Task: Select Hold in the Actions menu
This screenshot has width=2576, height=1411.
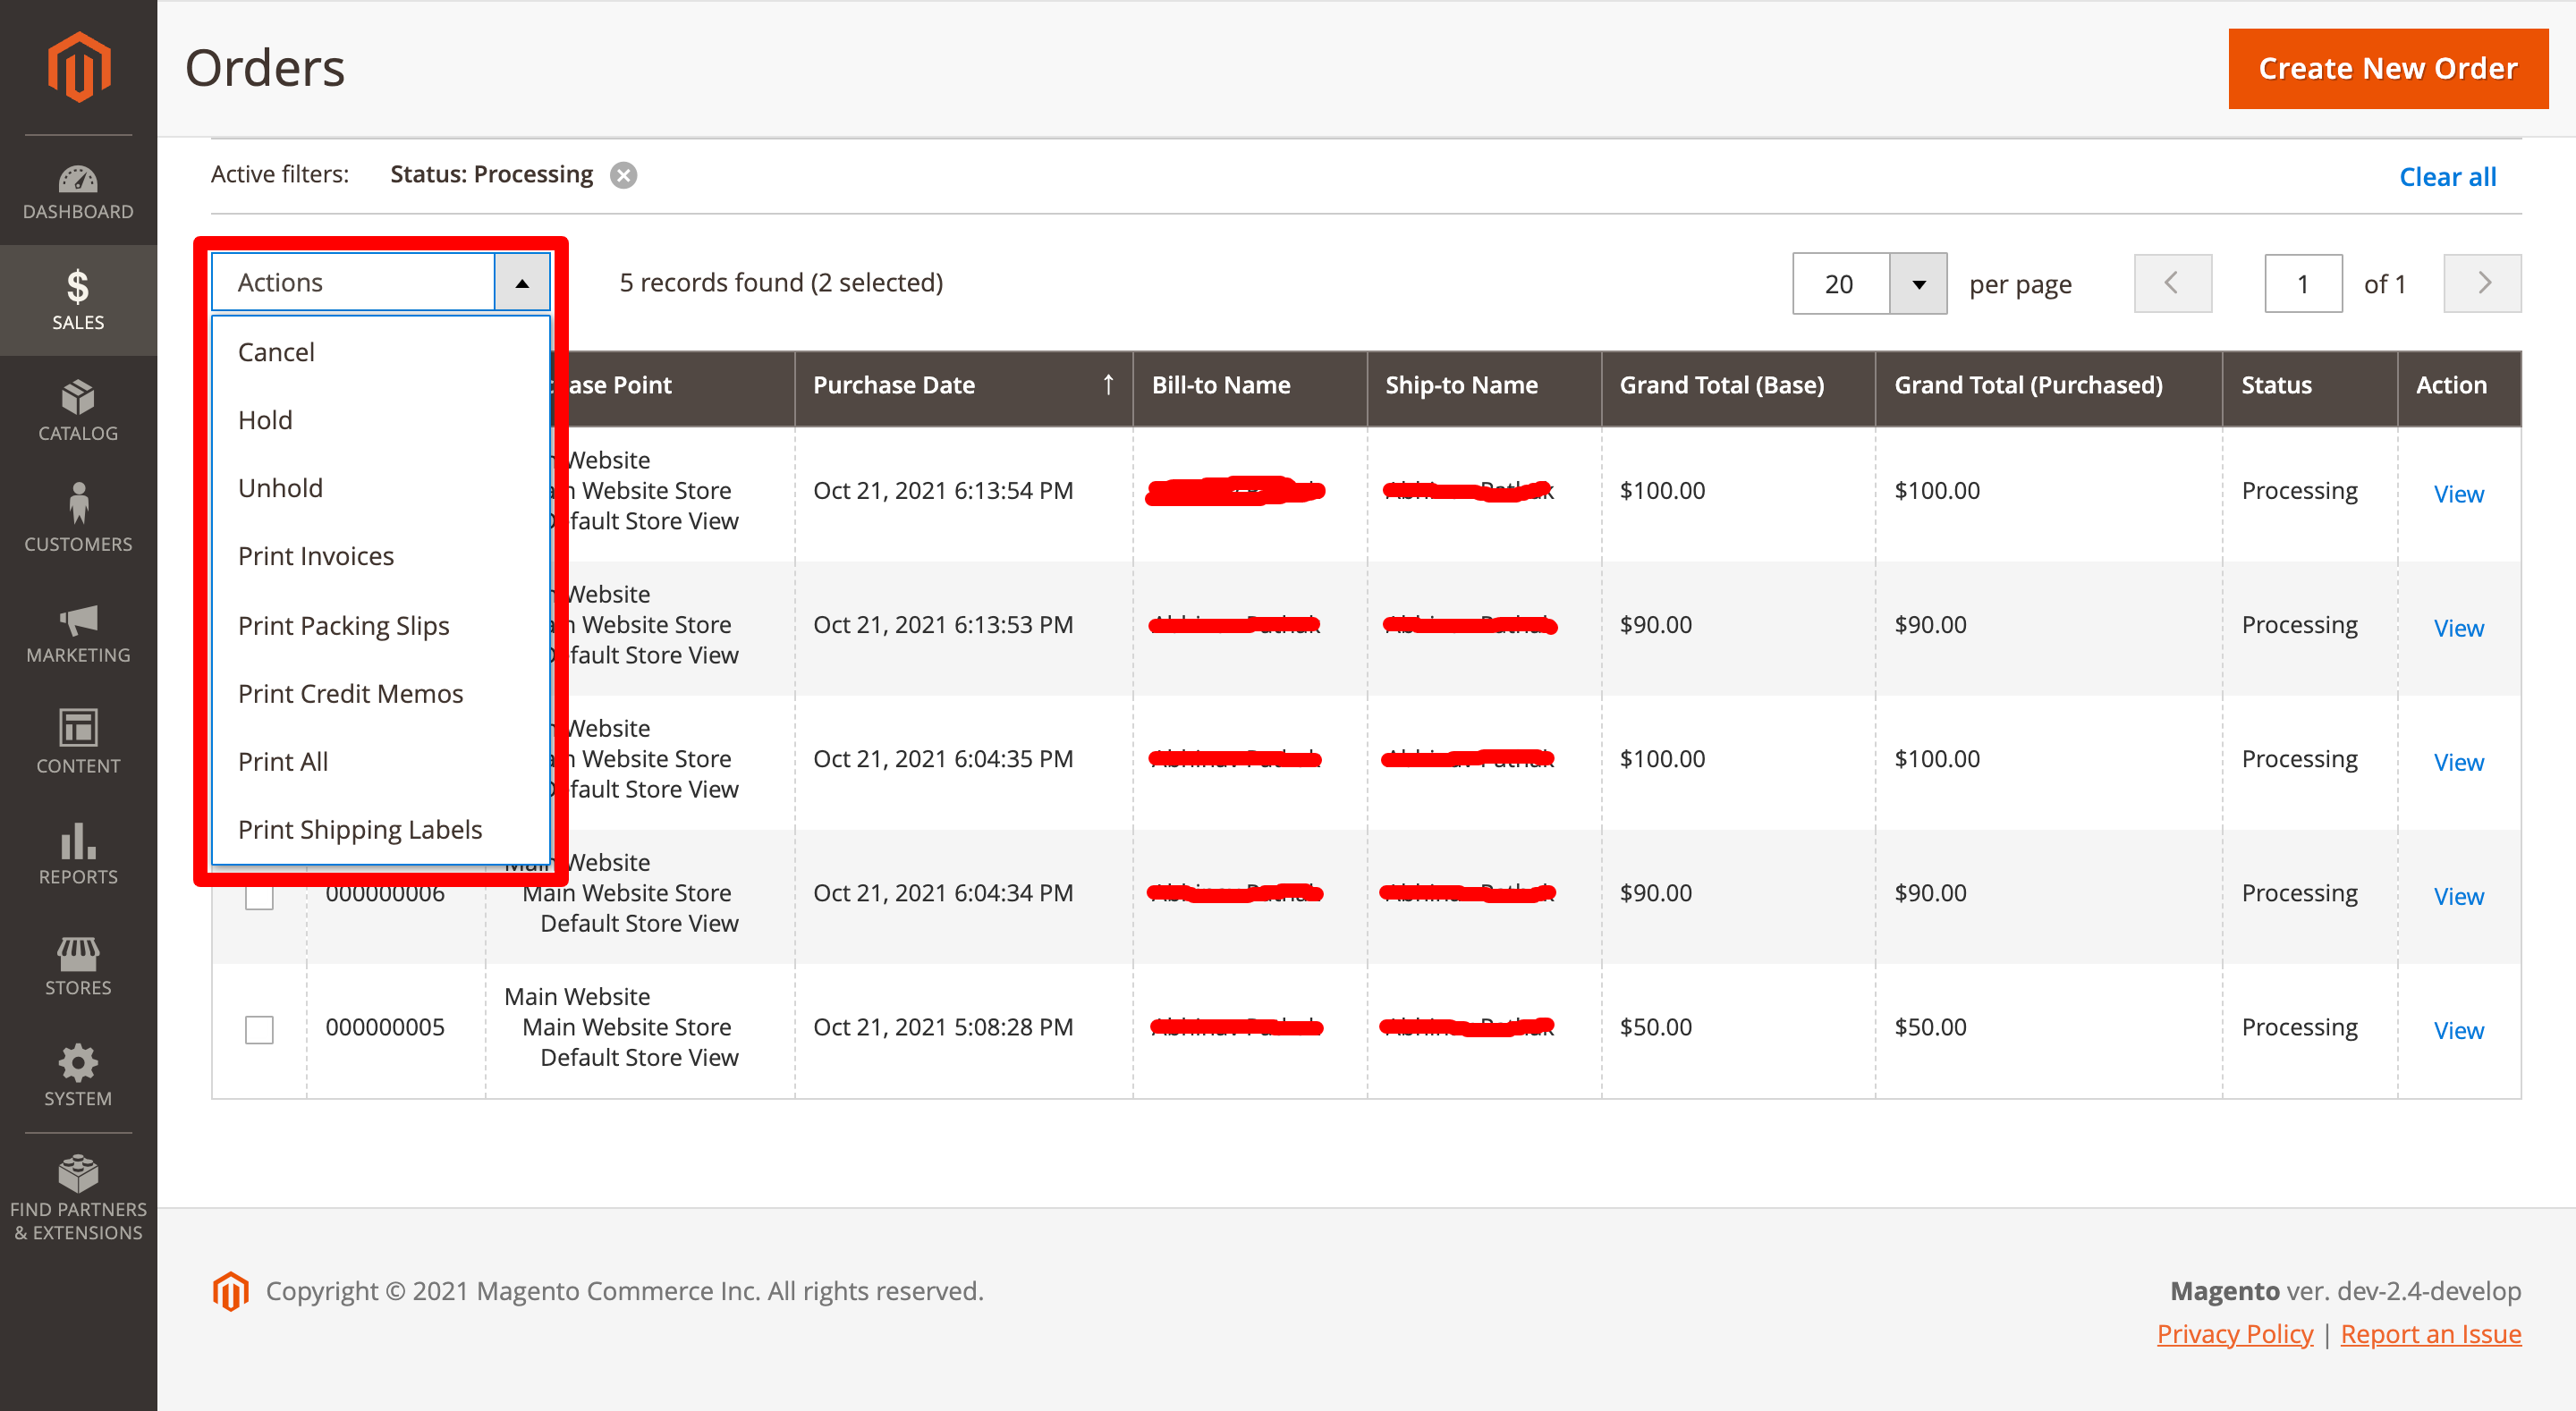Action: pyautogui.click(x=264, y=420)
